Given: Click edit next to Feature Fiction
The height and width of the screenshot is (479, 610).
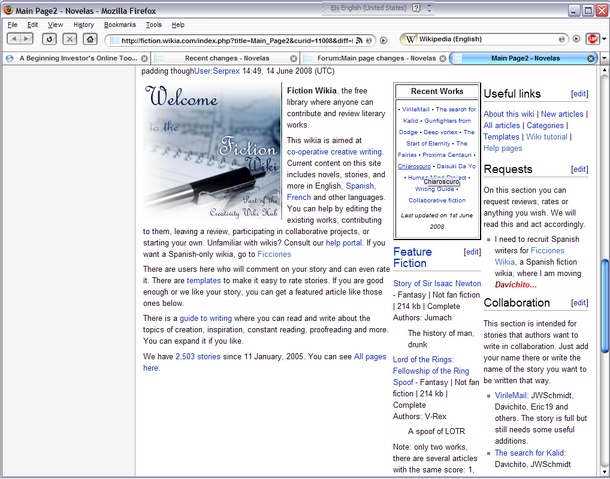Looking at the screenshot, I should [472, 252].
